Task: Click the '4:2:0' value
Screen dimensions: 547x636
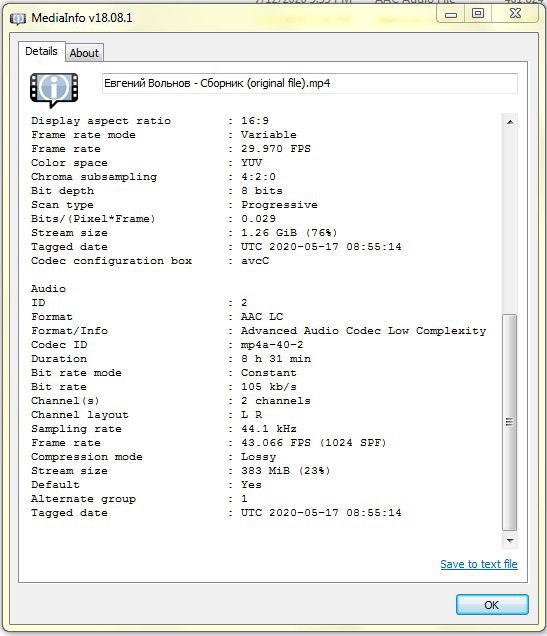Action: [258, 177]
